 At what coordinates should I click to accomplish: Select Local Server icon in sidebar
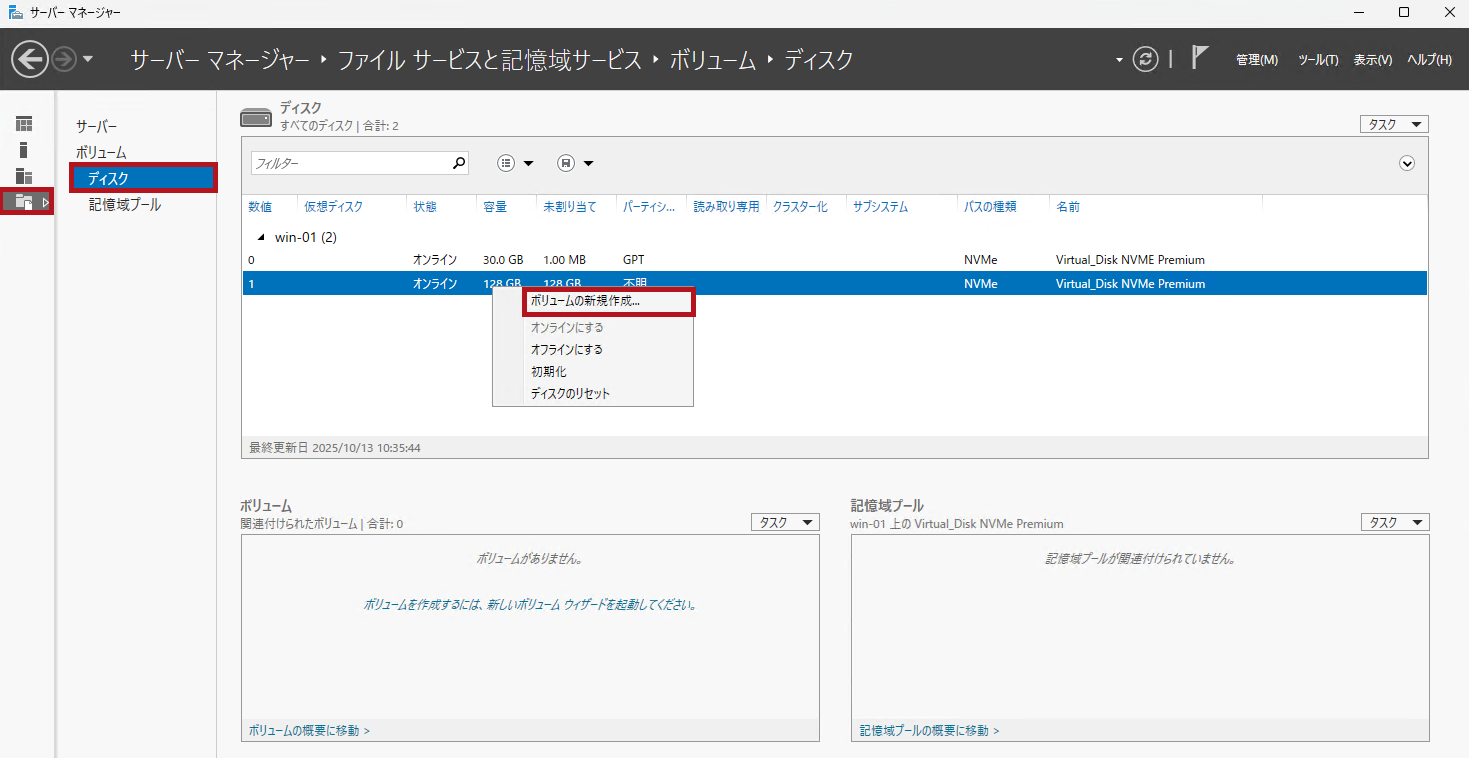[x=24, y=150]
